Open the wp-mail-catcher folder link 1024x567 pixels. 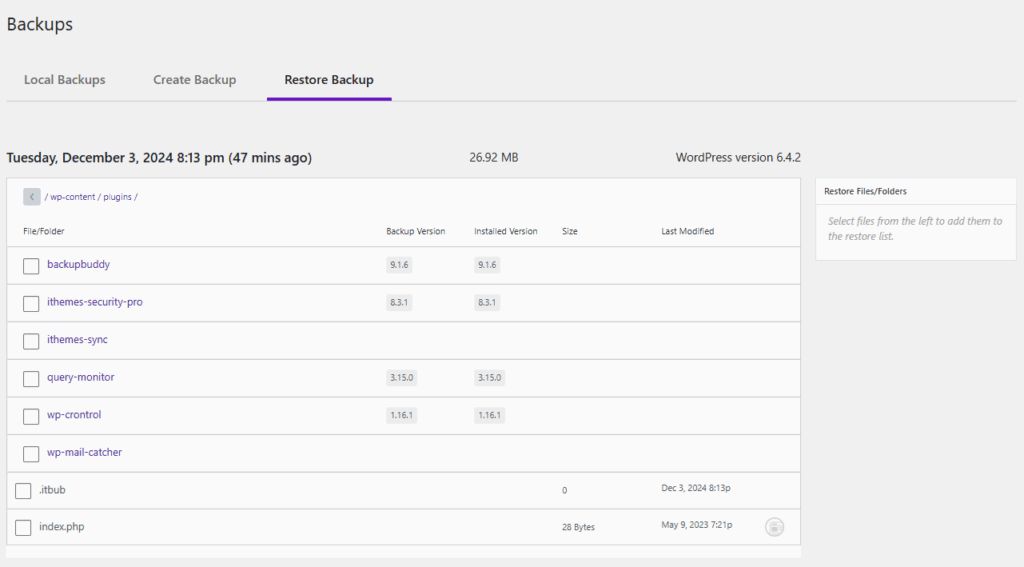click(84, 453)
